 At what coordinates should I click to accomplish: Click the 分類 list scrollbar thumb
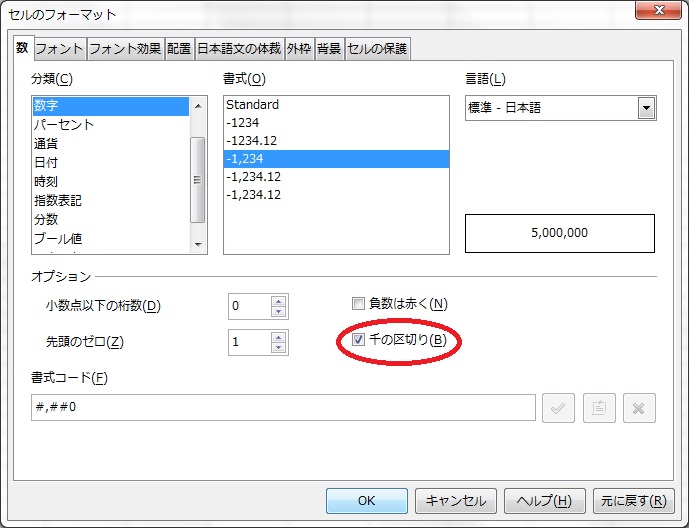point(198,180)
